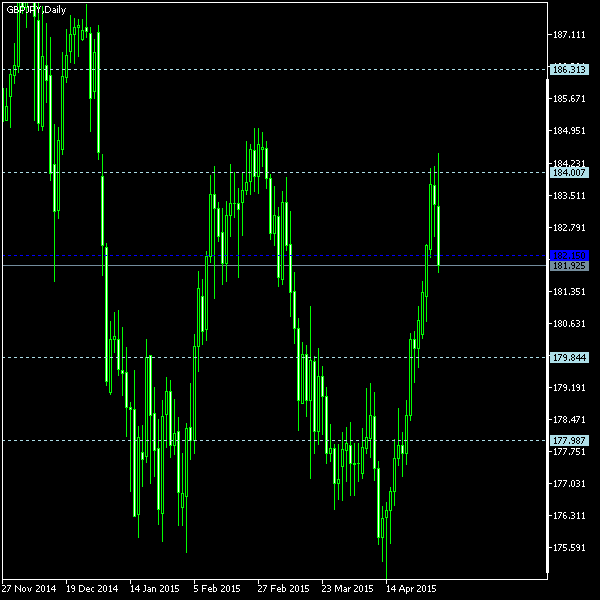Screen dimensions: 600x600
Task: Click the 184.951 price axis value
Action: pyautogui.click(x=569, y=131)
